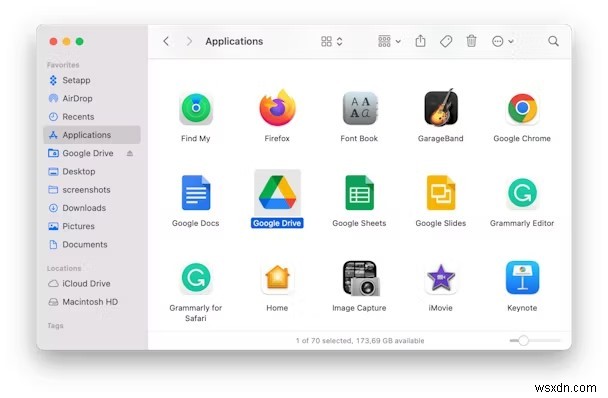Open Pictures in the sidebar
Image resolution: width=608 pixels, height=398 pixels.
[x=92, y=226]
